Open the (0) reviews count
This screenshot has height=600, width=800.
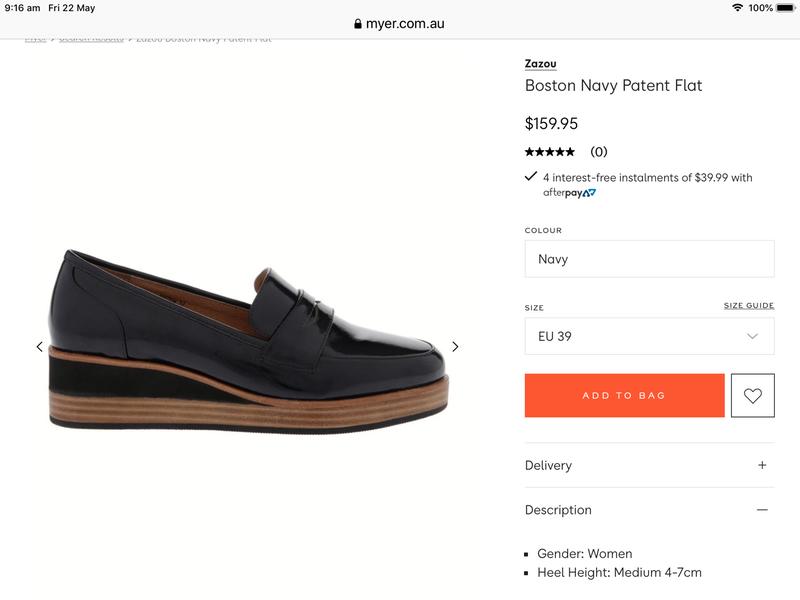(598, 152)
